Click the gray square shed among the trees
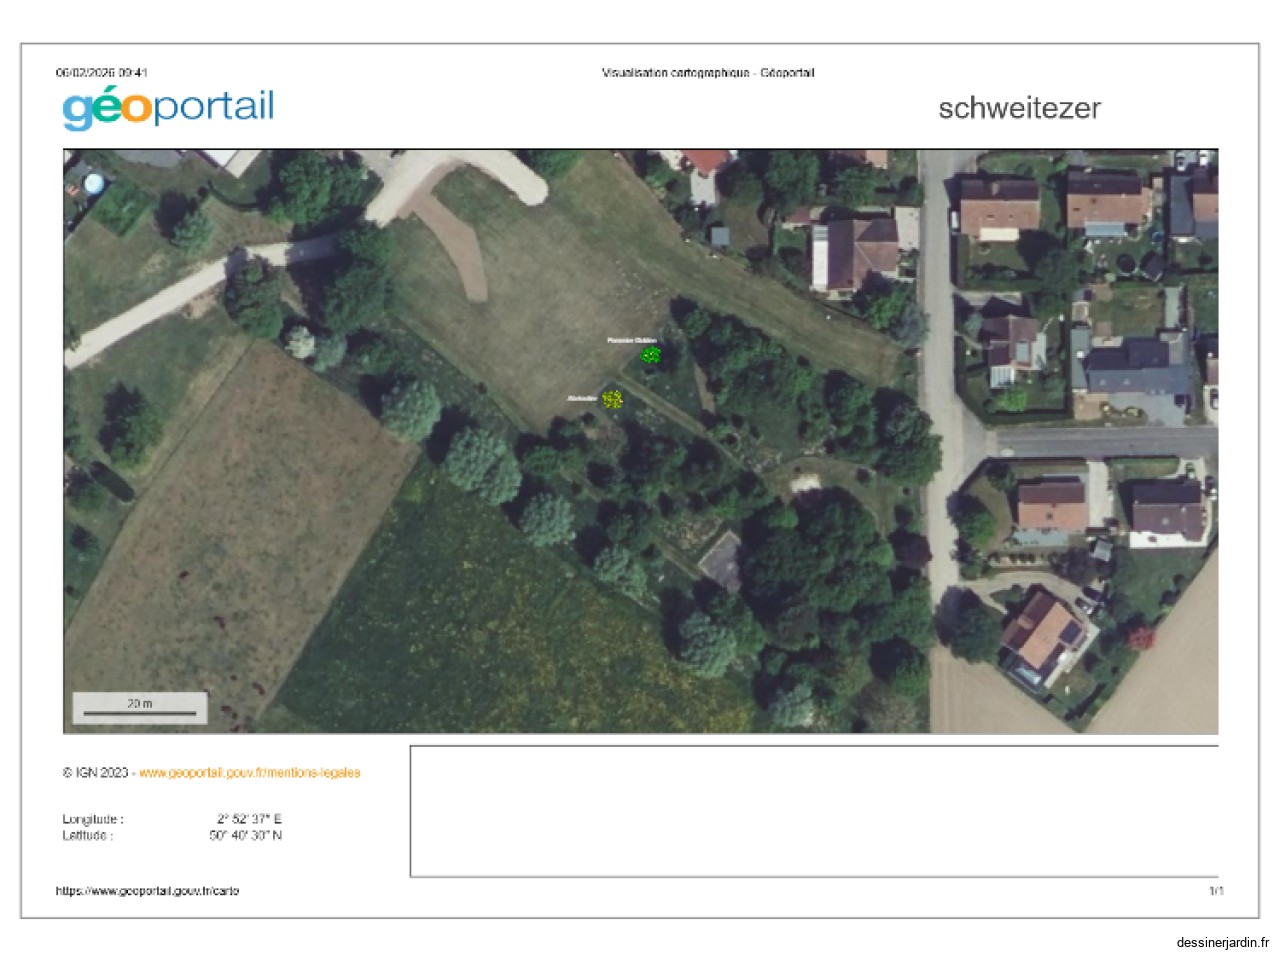This screenshot has height=960, width=1280. click(x=722, y=562)
